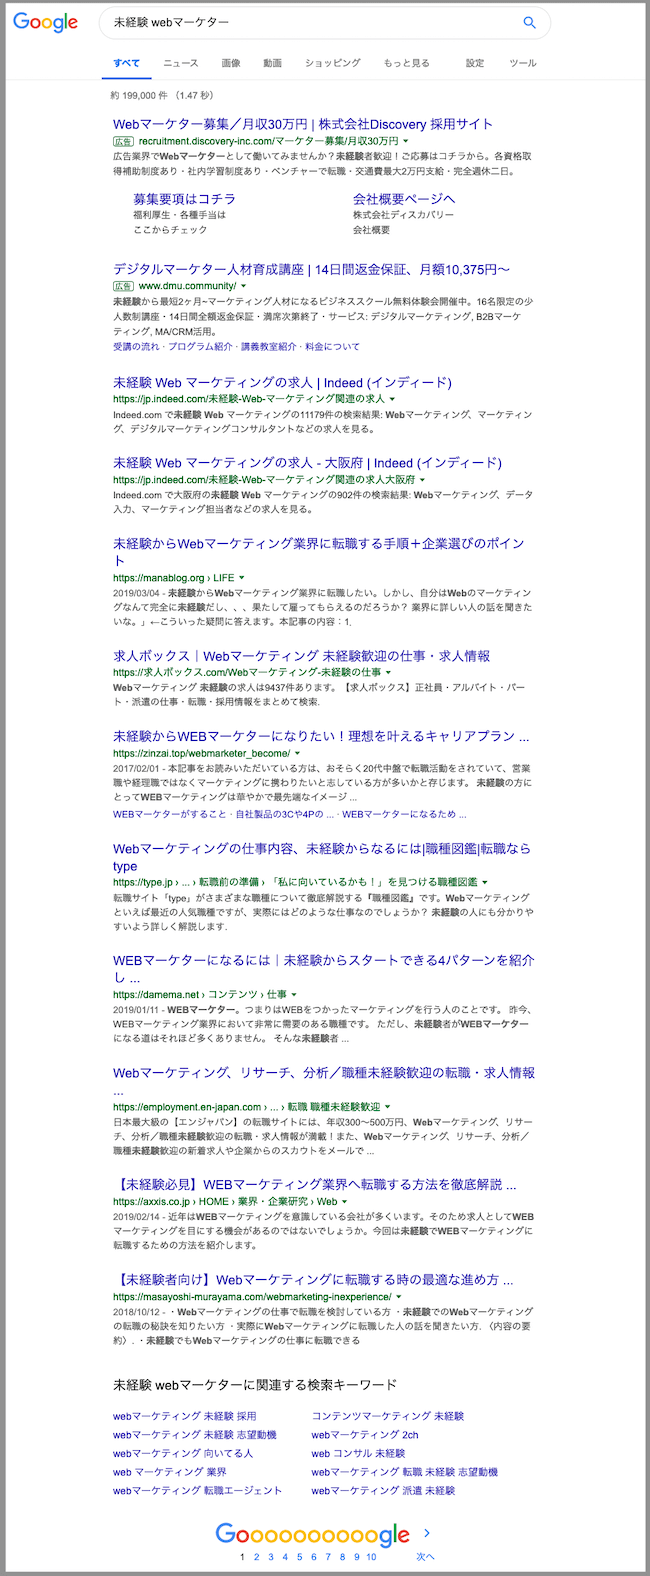
Task: Switch to the 動画 tab
Action: click(x=272, y=63)
